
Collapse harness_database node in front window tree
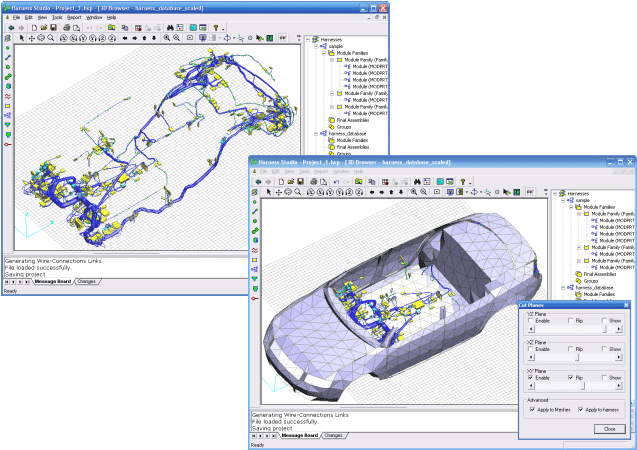563,287
